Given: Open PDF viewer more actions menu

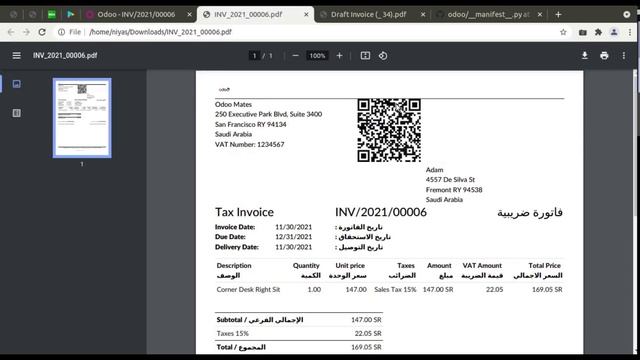Looking at the screenshot, I should point(624,56).
